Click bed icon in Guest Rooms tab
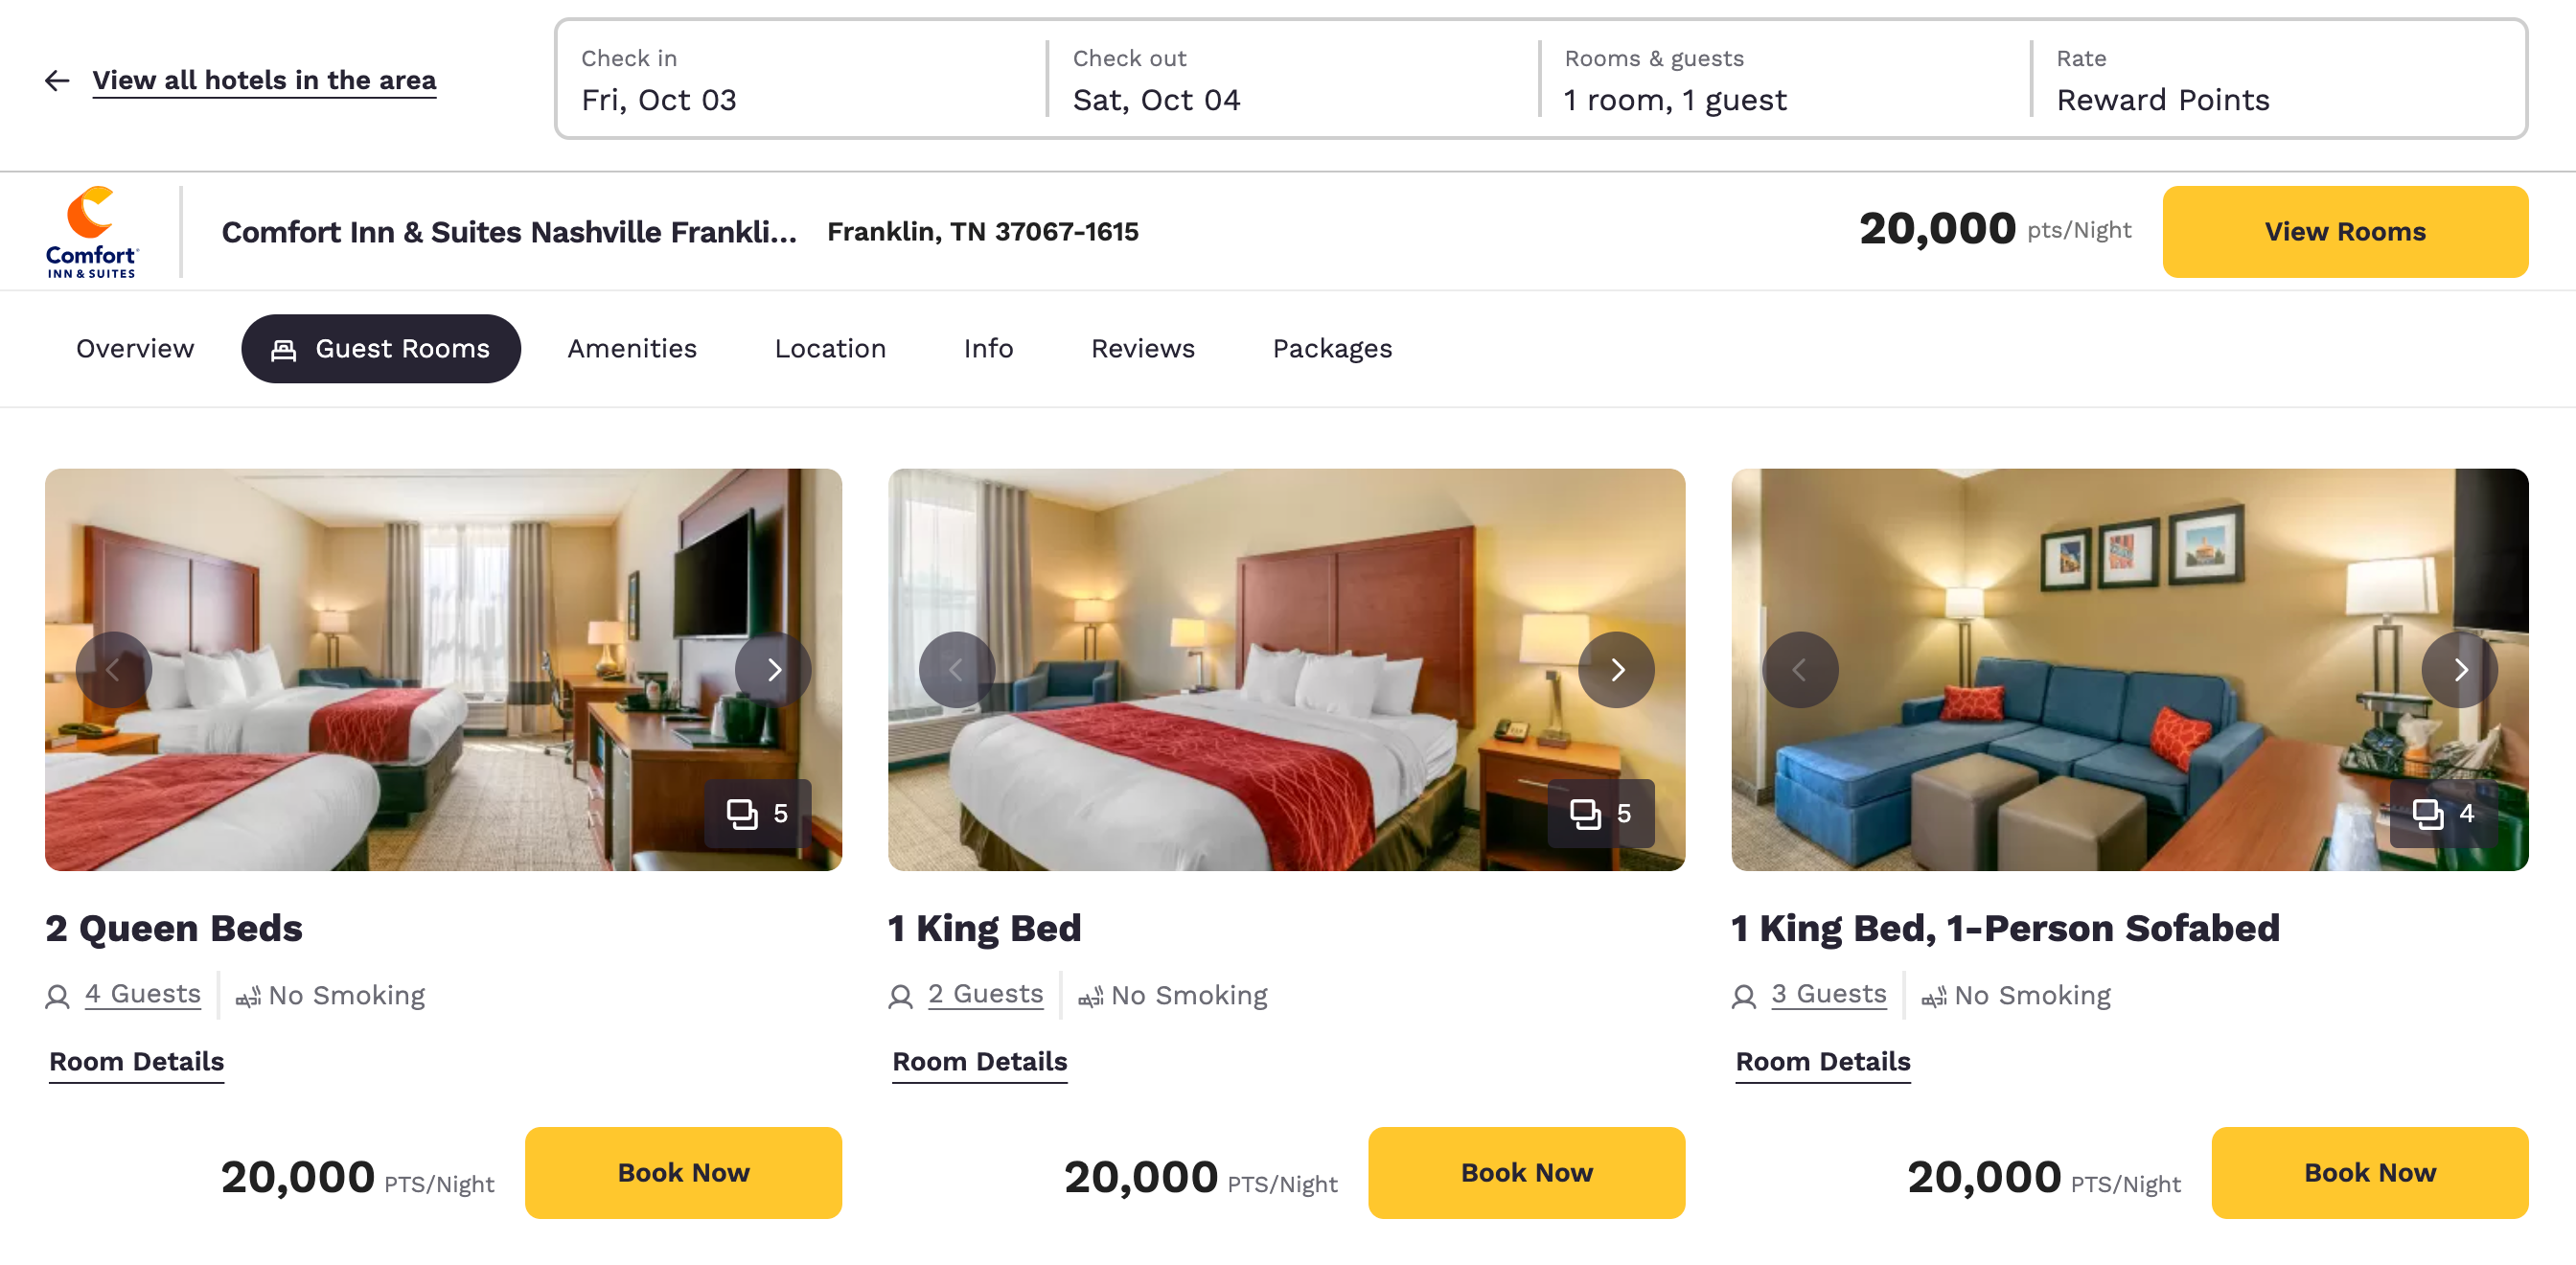This screenshot has width=2576, height=1265. coord(283,348)
